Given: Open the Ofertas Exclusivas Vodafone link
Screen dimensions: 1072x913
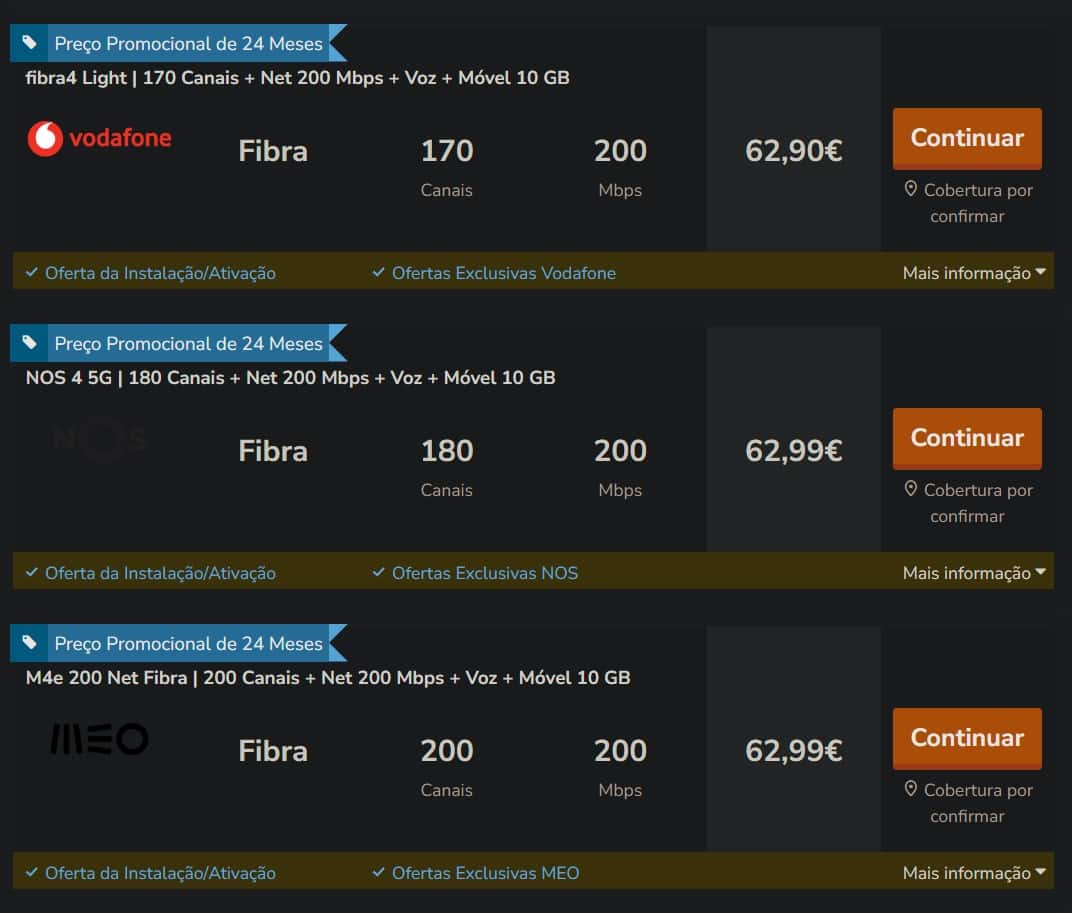Looking at the screenshot, I should [x=503, y=273].
